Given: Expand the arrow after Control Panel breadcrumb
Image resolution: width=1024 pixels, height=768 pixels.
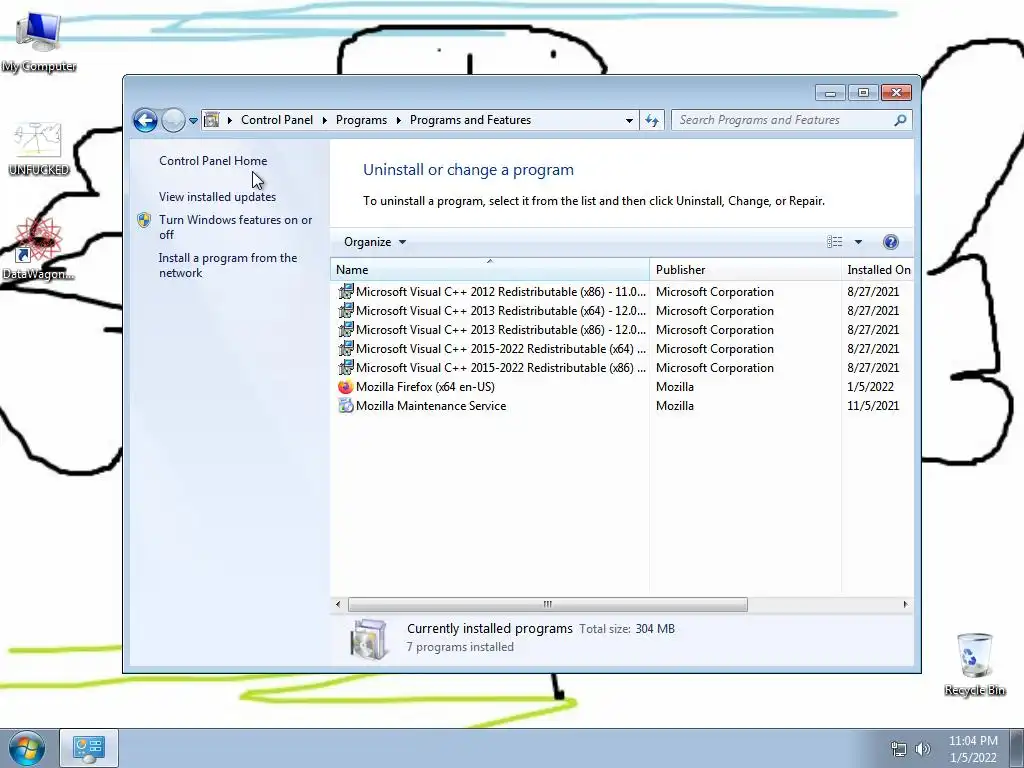Looking at the screenshot, I should [325, 121].
